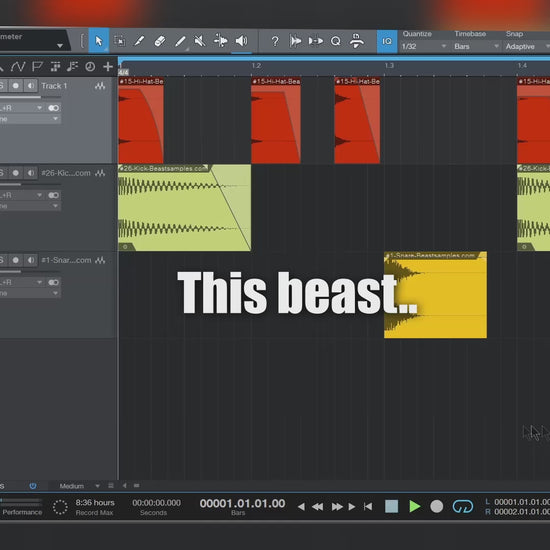Open the question mark help icon
Screen dimensions: 550x550
coord(275,41)
